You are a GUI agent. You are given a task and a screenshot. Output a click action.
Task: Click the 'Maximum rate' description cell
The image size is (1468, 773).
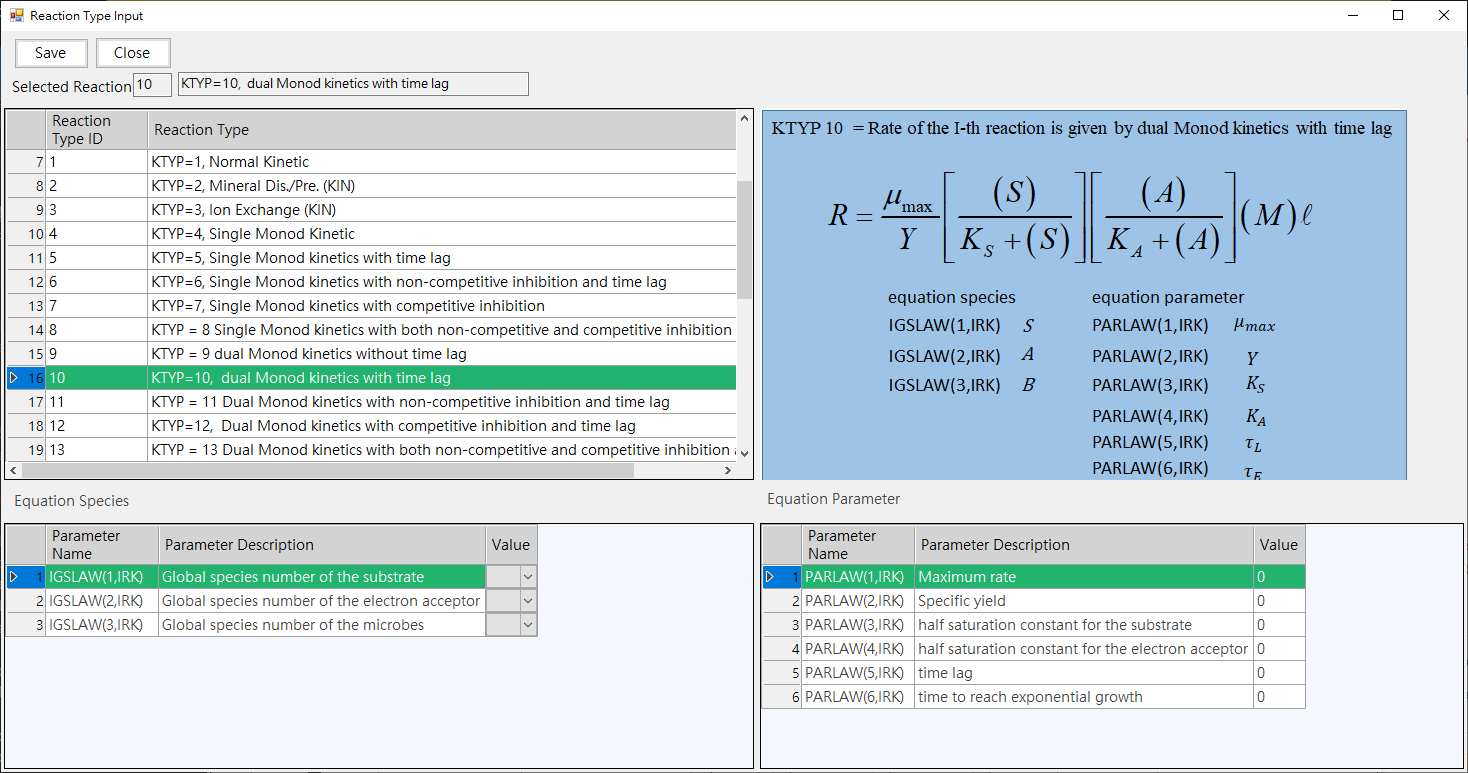1084,577
